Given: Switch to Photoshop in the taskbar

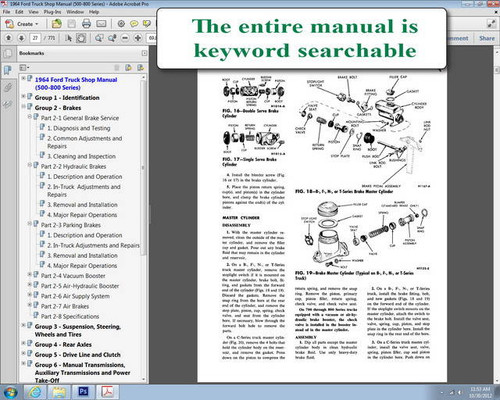Looking at the screenshot, I should [83, 392].
